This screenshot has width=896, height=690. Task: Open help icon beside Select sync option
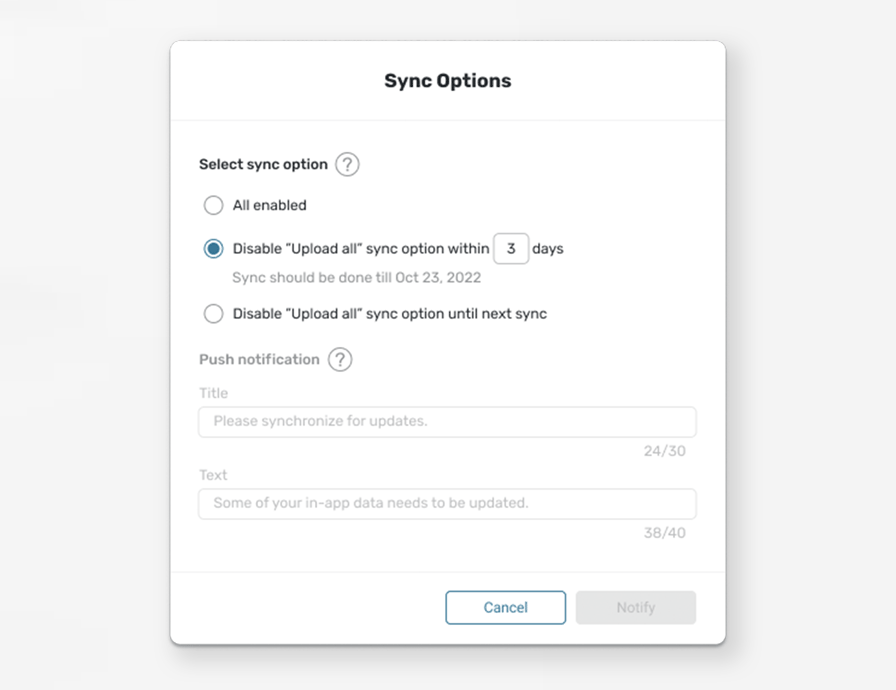click(x=347, y=165)
